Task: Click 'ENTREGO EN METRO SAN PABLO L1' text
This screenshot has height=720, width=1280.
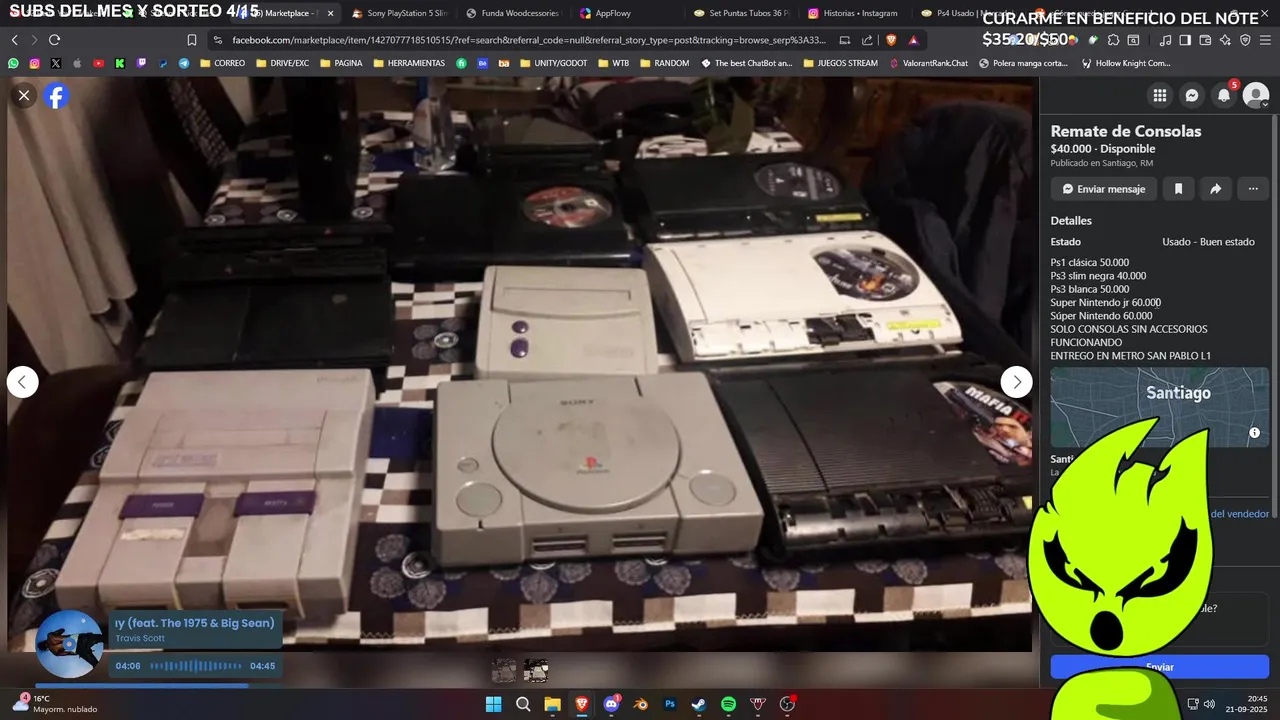Action: 1131,356
